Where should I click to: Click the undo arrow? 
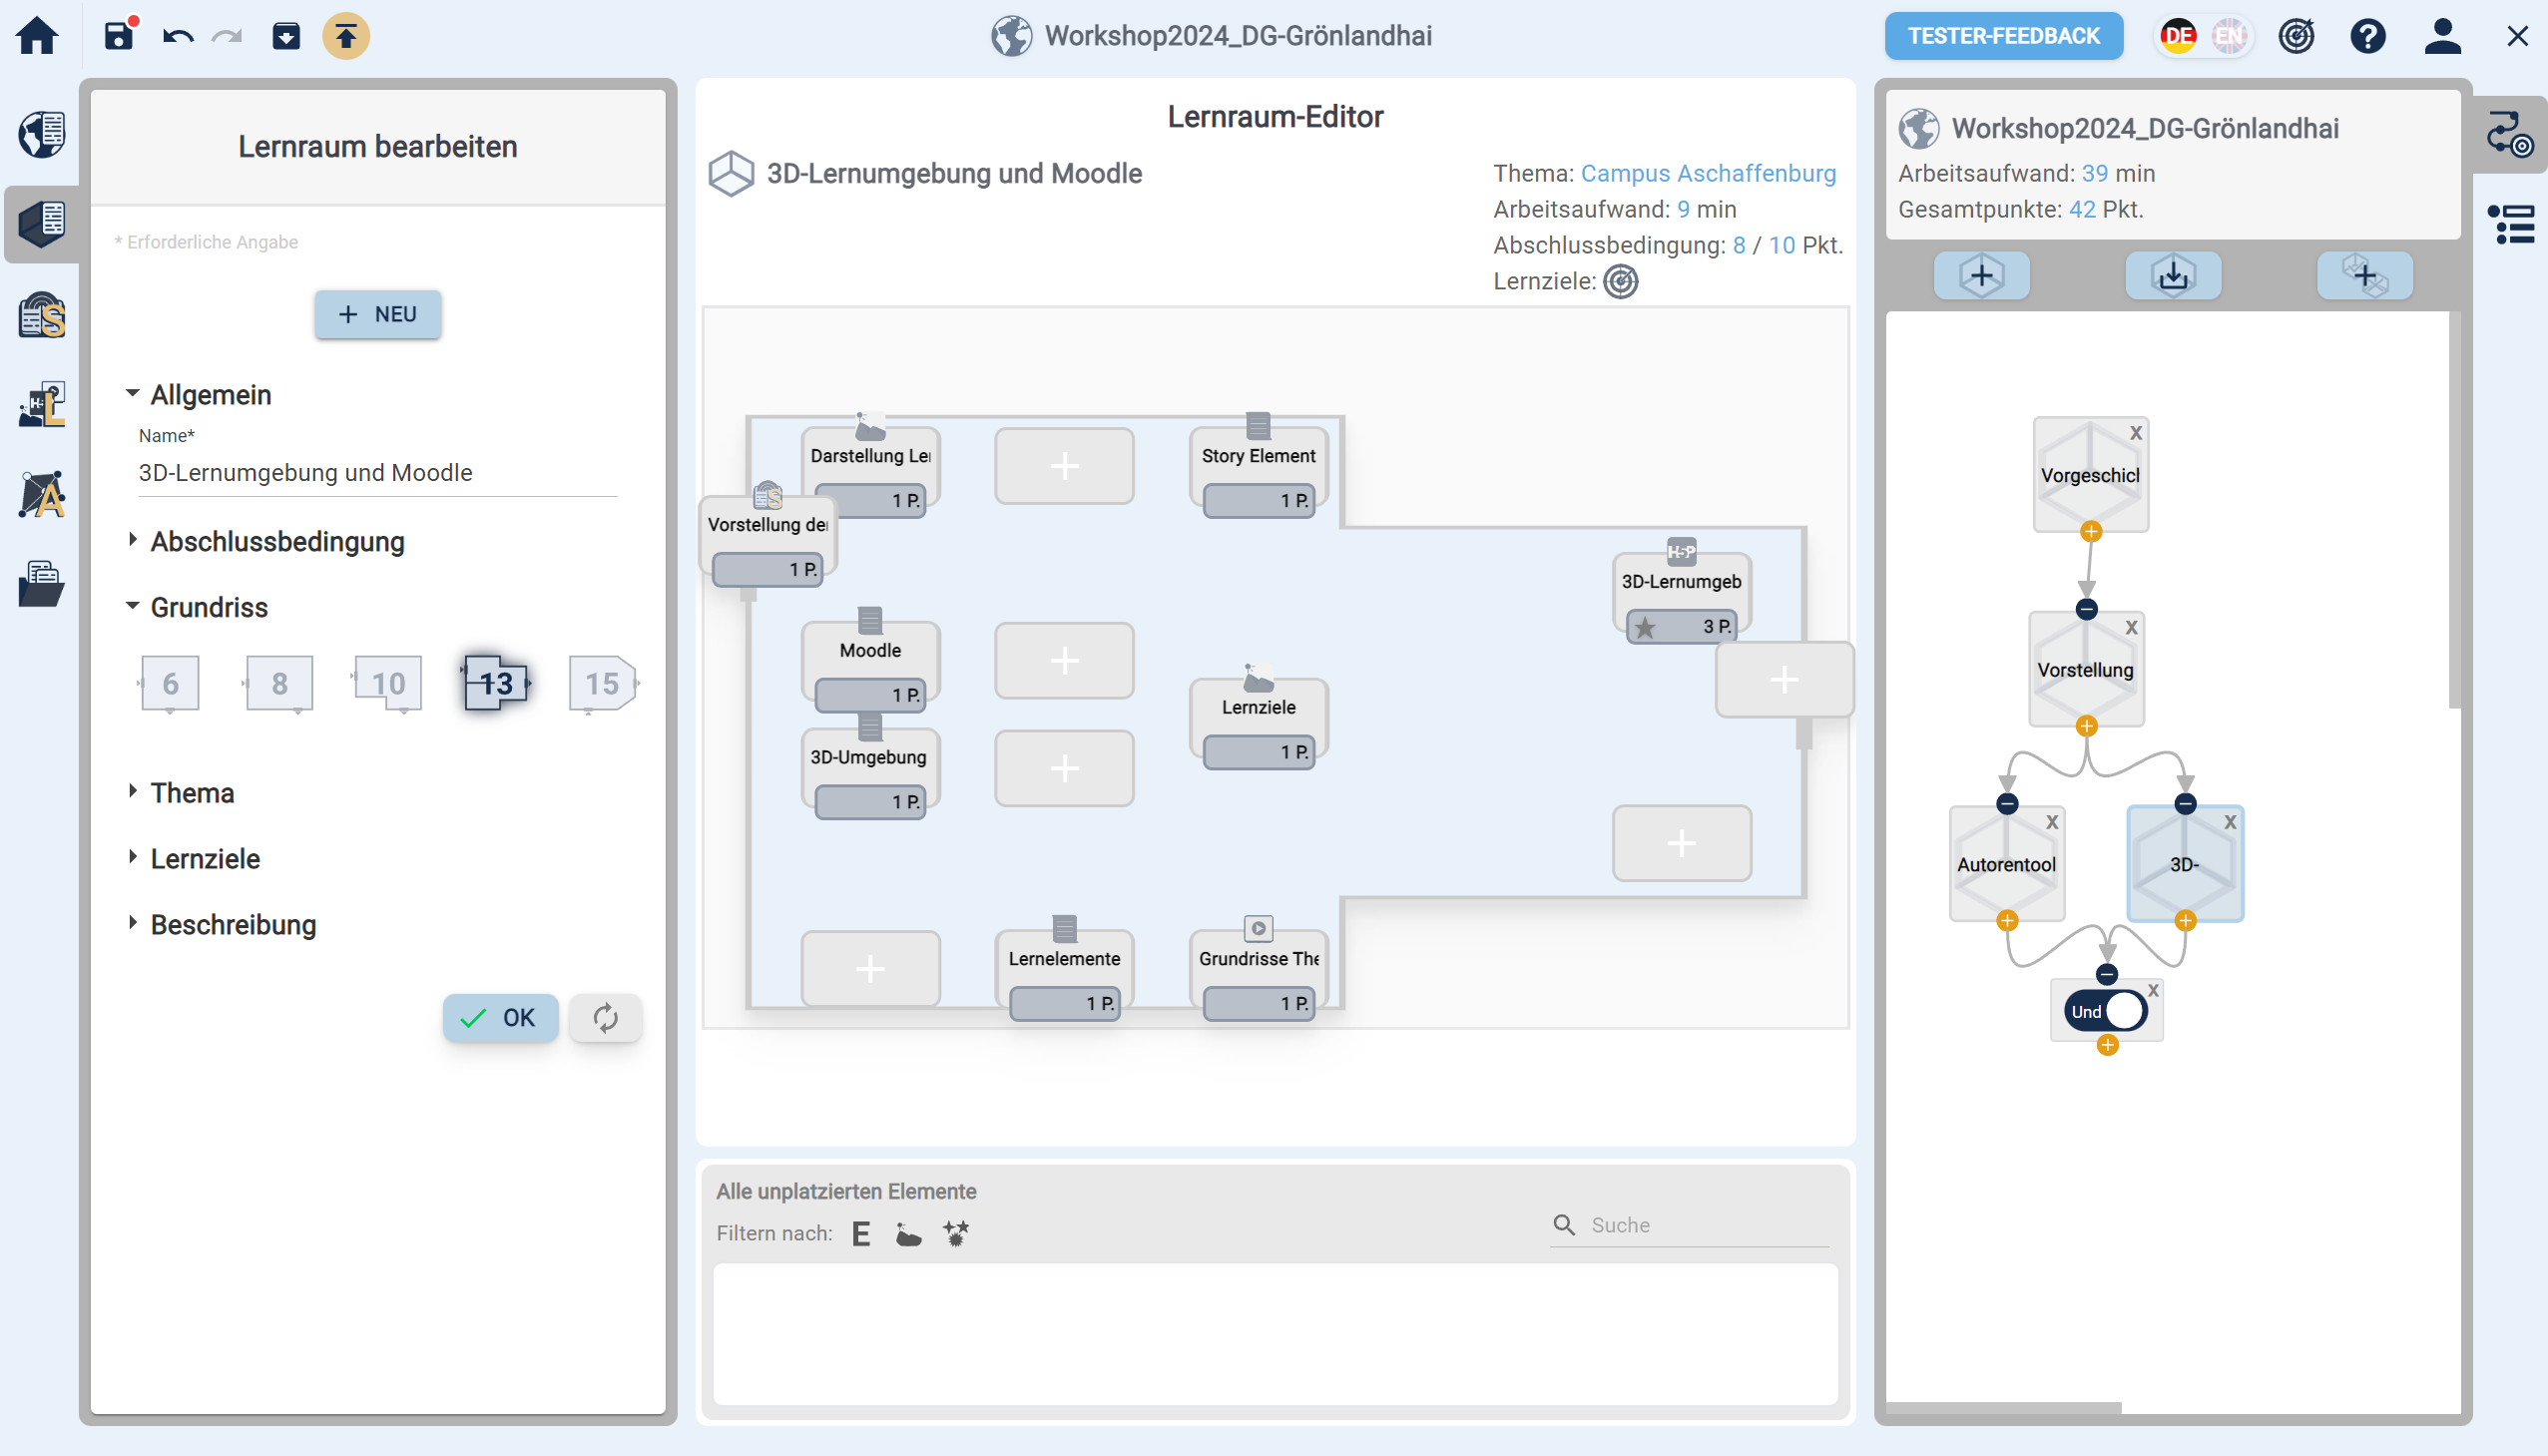178,37
